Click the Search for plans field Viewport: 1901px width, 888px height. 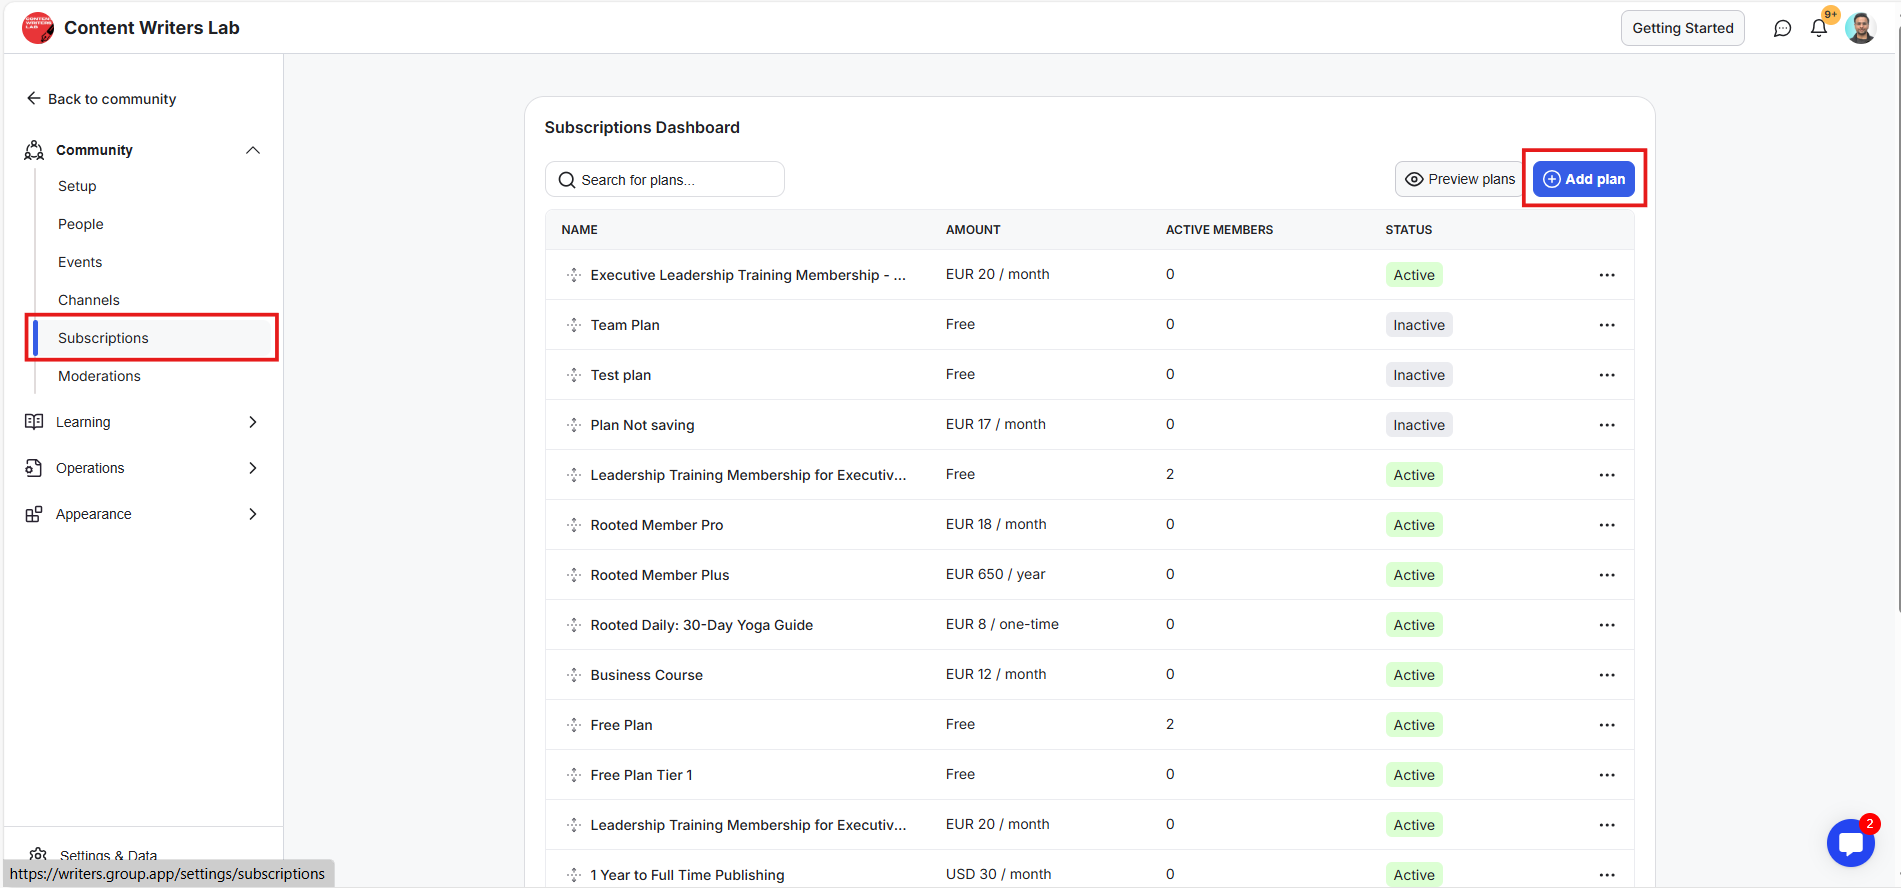pyautogui.click(x=665, y=180)
